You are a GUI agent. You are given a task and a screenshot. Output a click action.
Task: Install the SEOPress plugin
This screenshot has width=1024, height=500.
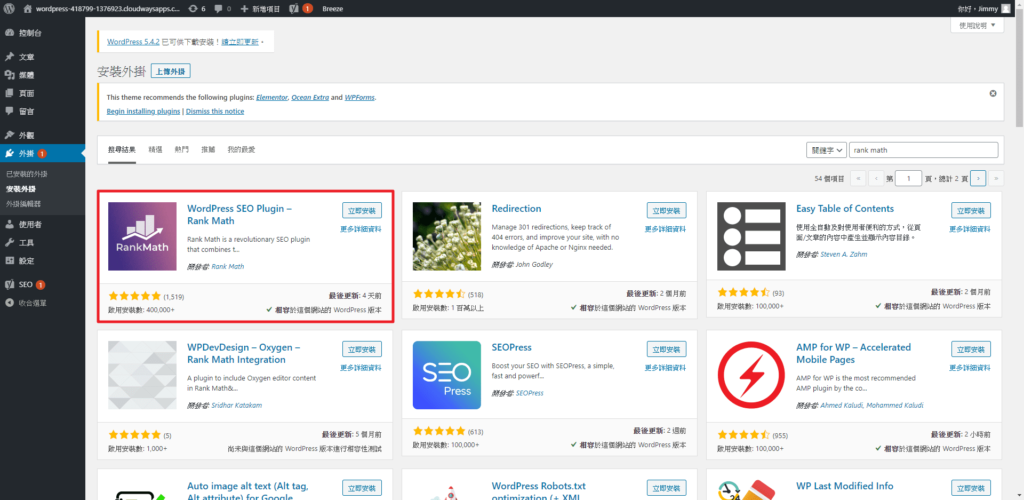point(666,349)
